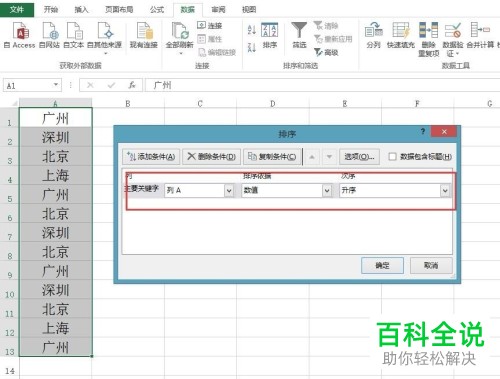
Task: Import data from website (自网站)
Action: (x=50, y=35)
